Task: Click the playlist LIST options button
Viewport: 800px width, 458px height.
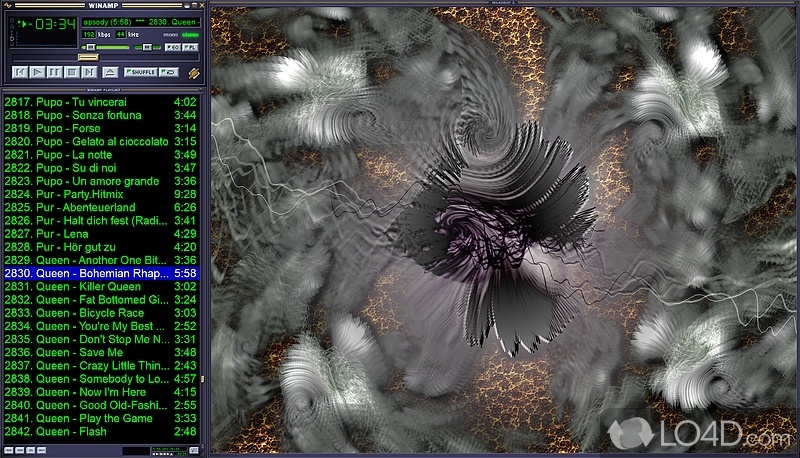Action: [x=194, y=450]
